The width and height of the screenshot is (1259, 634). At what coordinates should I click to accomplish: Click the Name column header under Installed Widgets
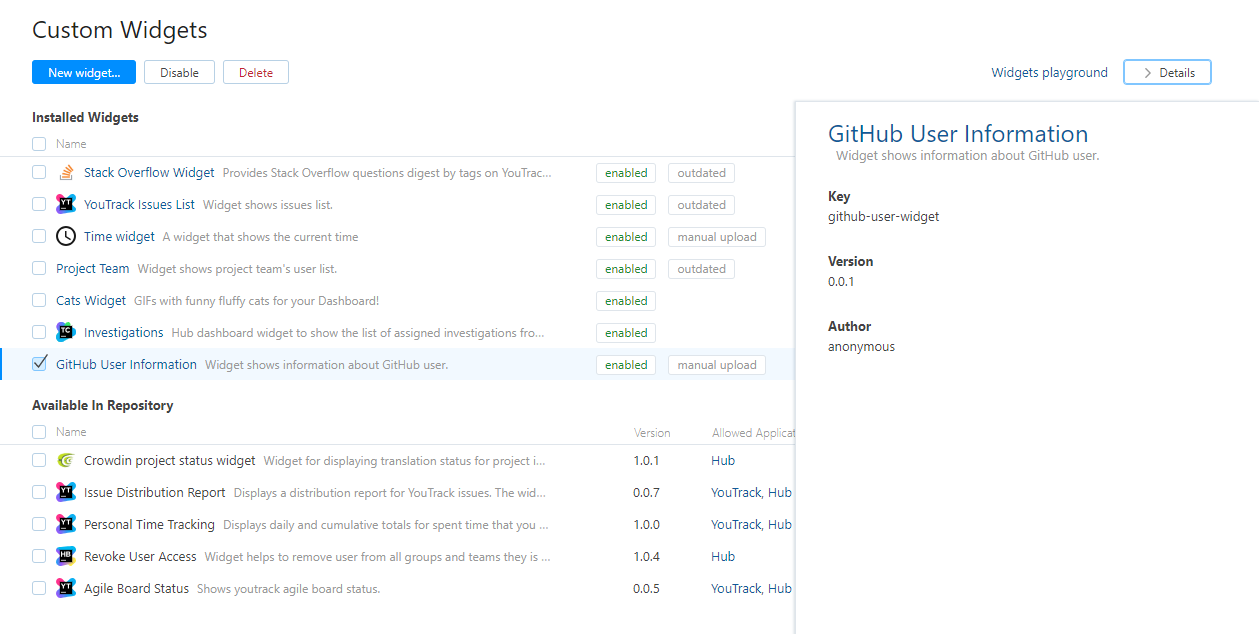tap(71, 144)
